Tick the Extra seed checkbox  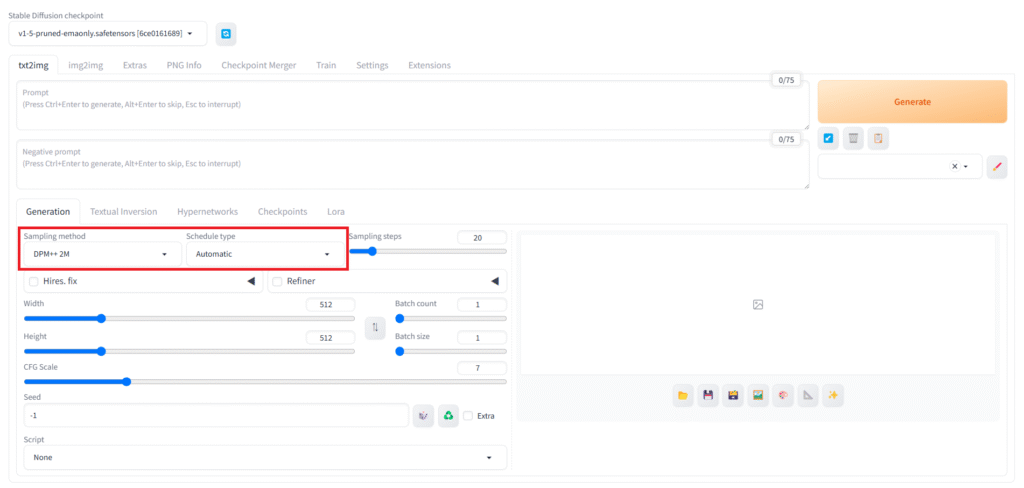click(468, 416)
